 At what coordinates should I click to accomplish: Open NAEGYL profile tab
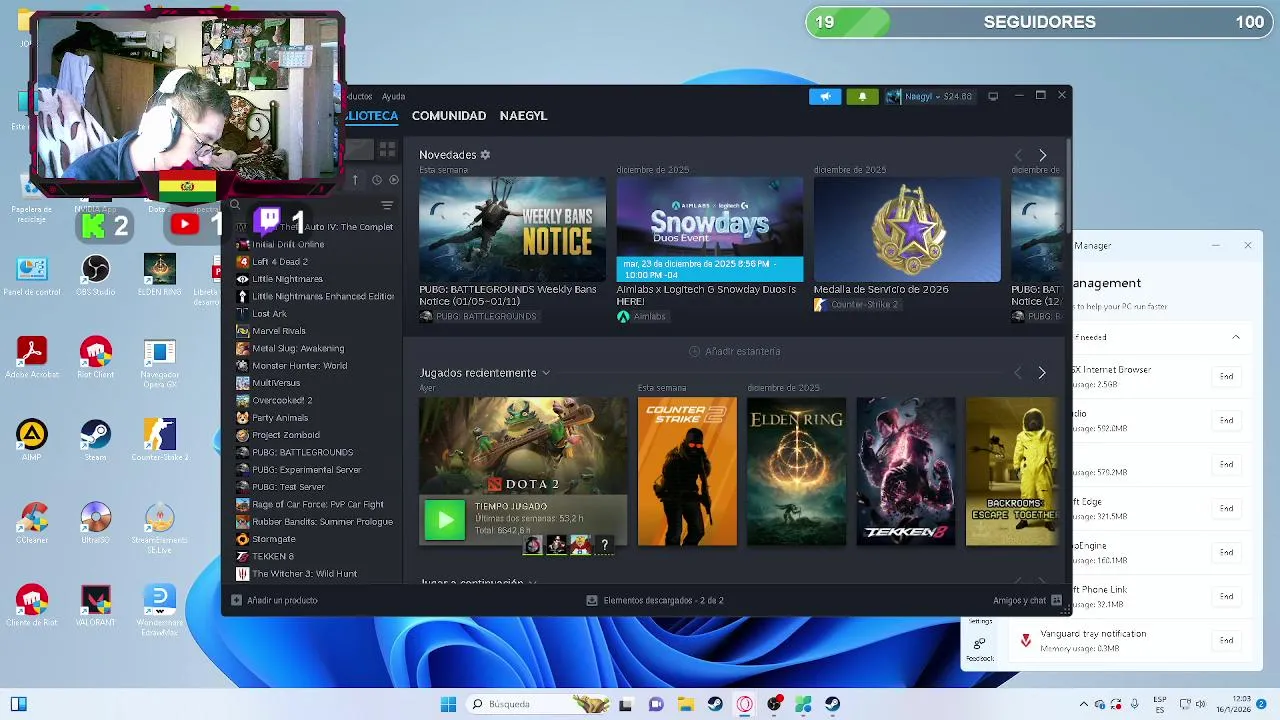coord(524,116)
